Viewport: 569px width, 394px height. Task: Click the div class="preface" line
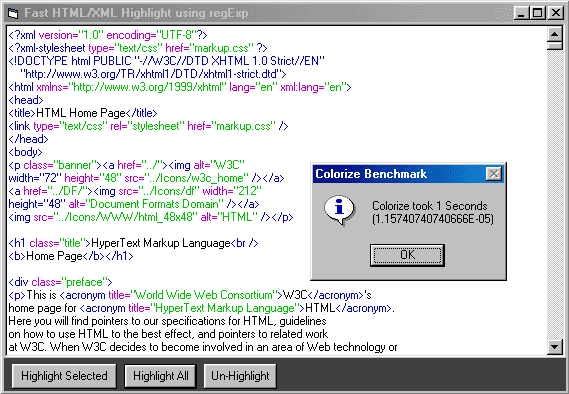tap(60, 282)
